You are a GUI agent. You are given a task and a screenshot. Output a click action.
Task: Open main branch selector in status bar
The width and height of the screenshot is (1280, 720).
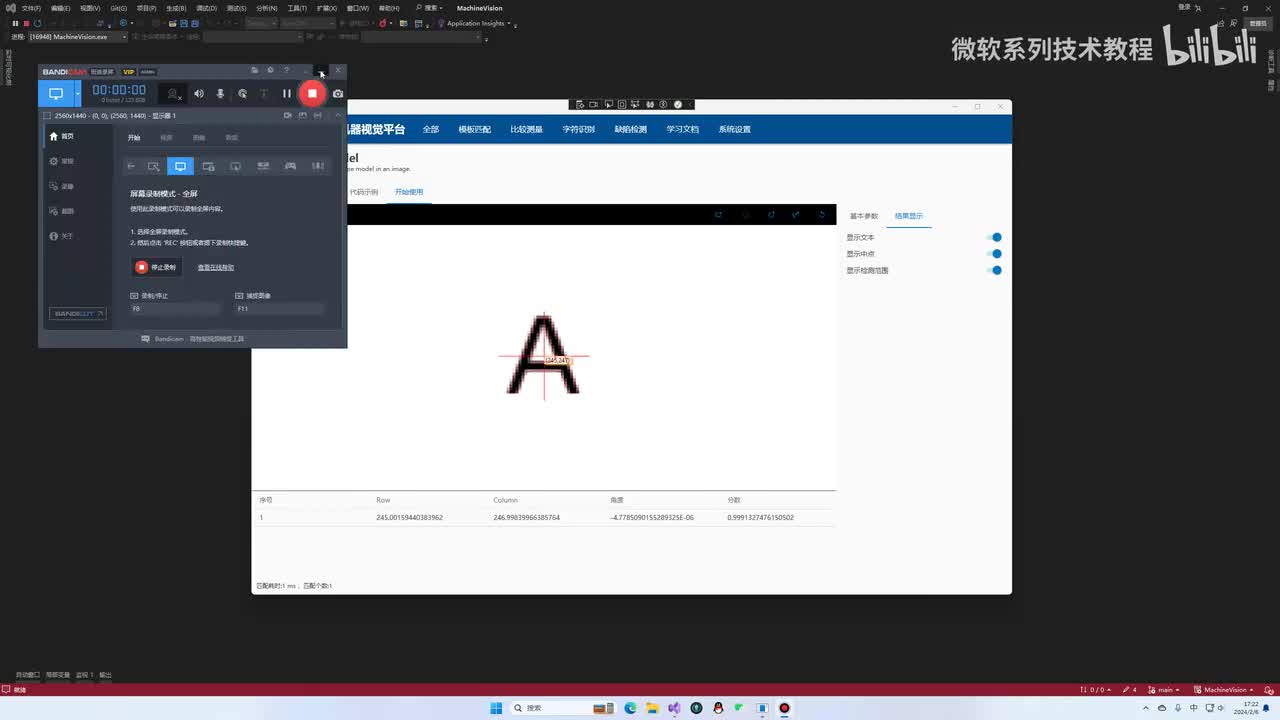coord(1164,690)
